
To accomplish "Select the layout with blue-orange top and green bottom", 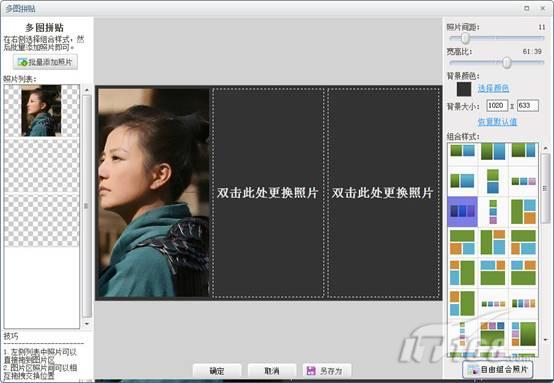I will 493,272.
